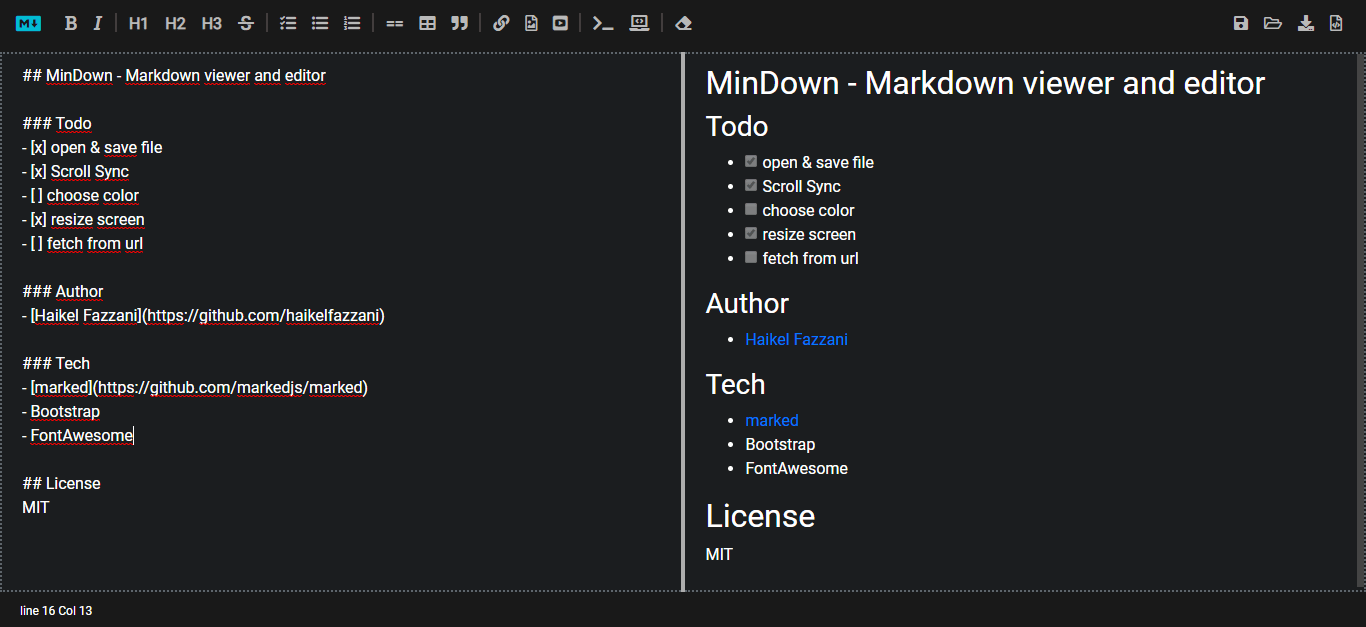Toggle bold formatting
1366x627 pixels.
click(x=70, y=23)
